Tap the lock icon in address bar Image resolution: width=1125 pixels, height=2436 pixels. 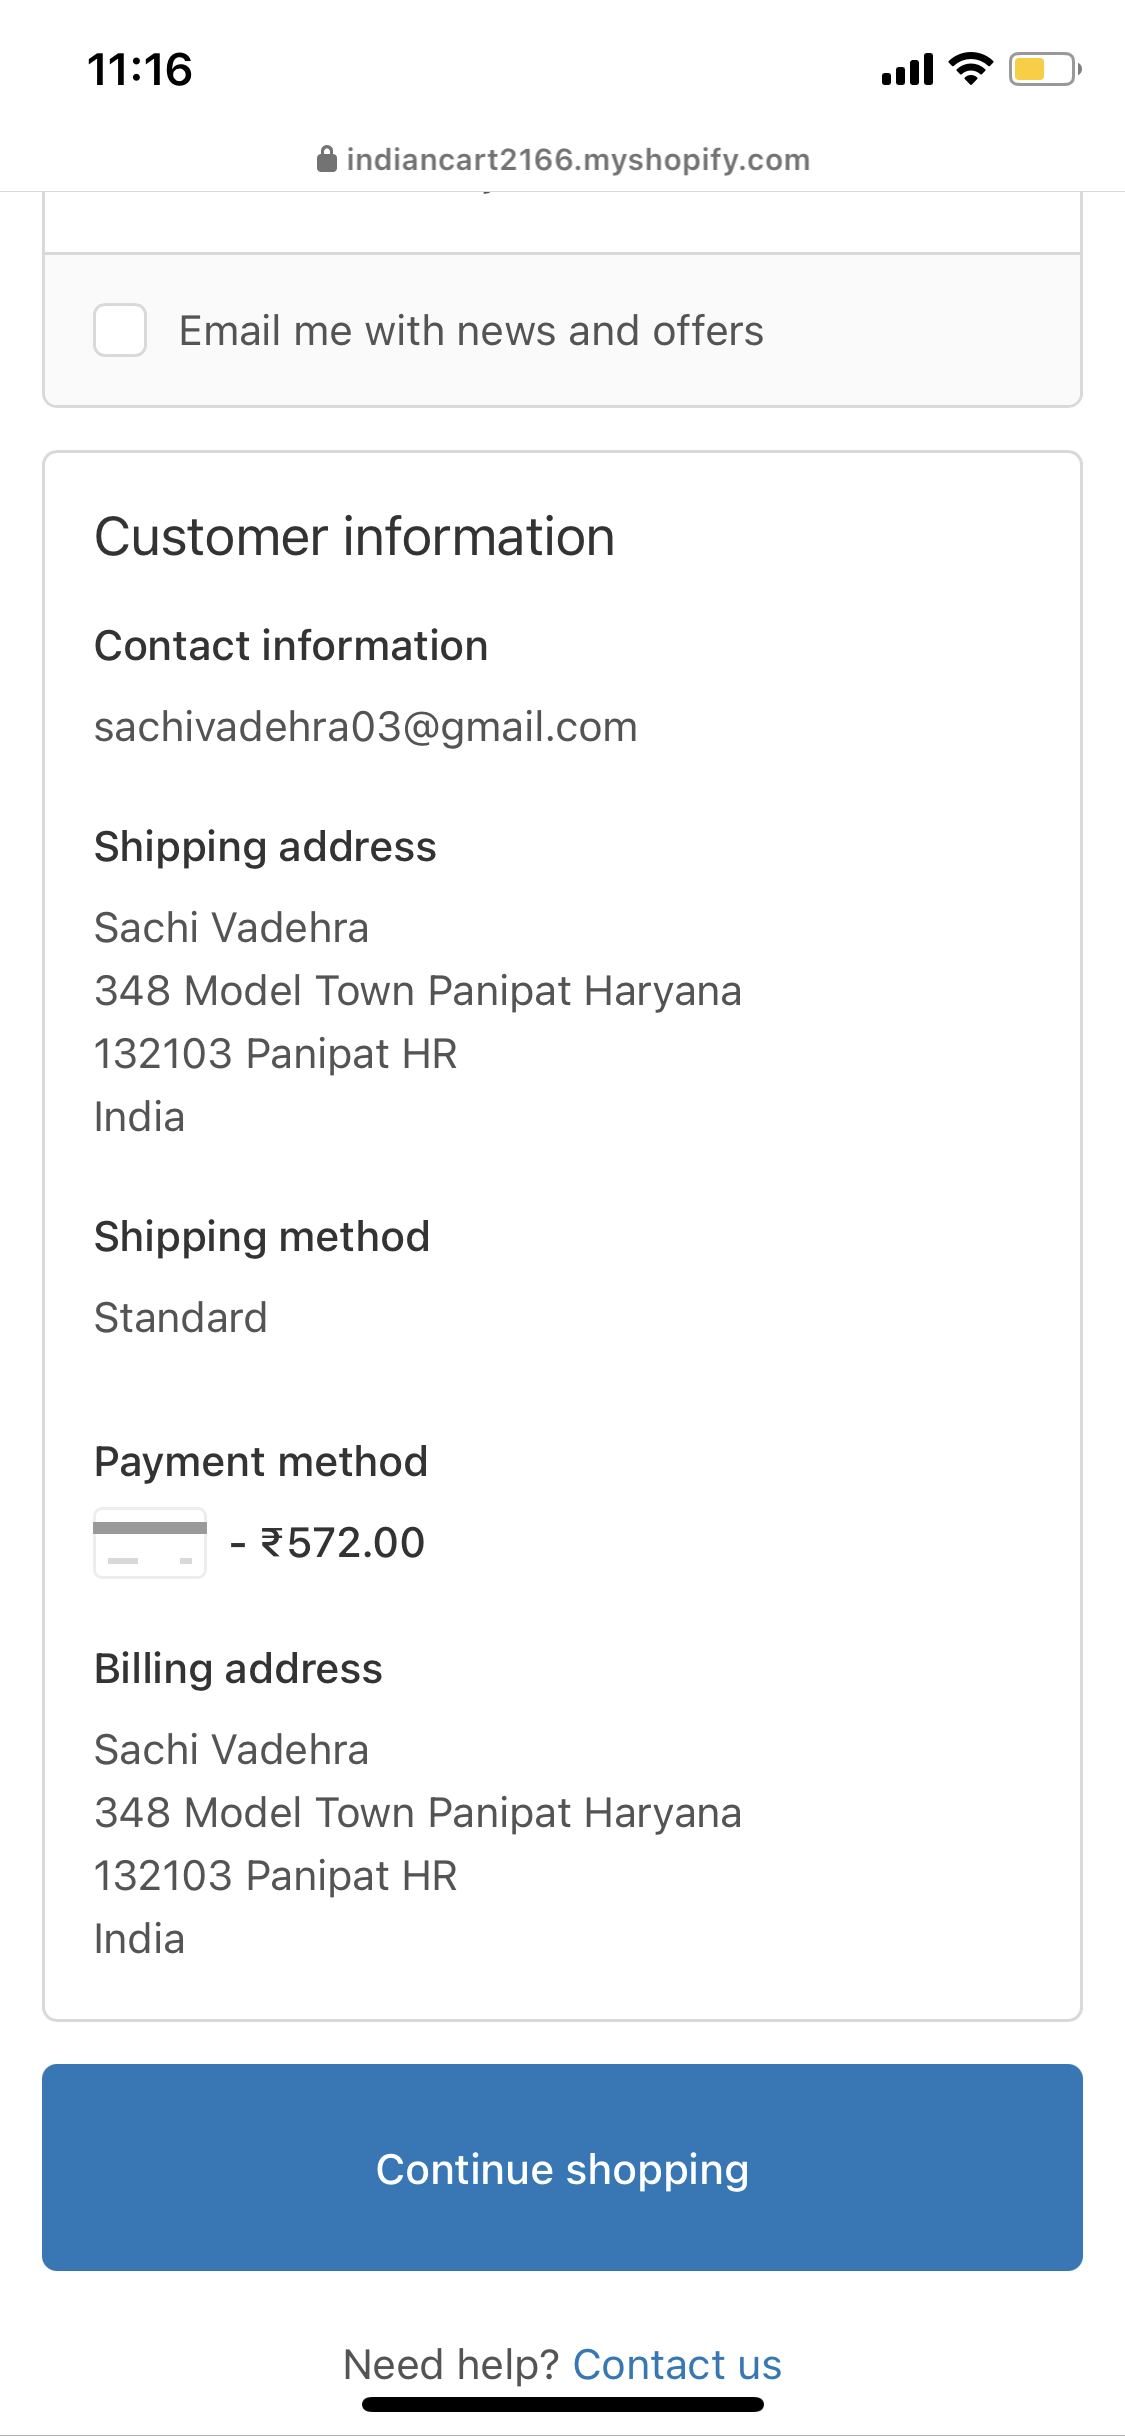pyautogui.click(x=326, y=160)
